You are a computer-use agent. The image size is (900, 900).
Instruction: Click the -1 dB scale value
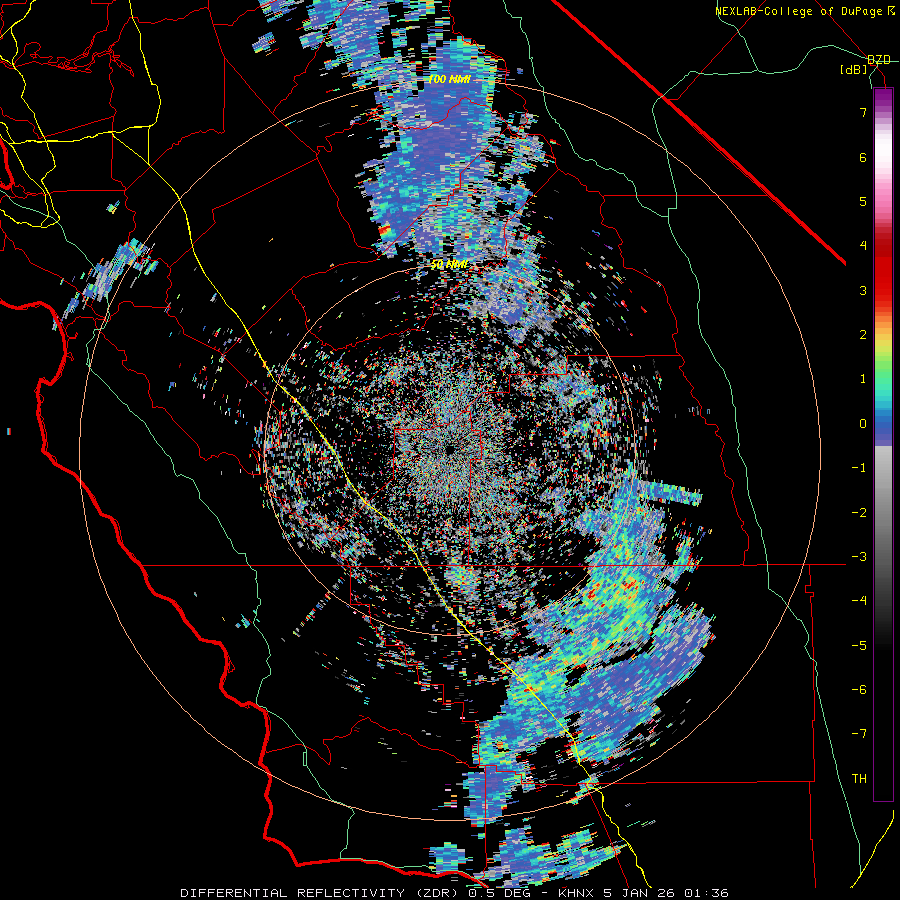[x=859, y=468]
